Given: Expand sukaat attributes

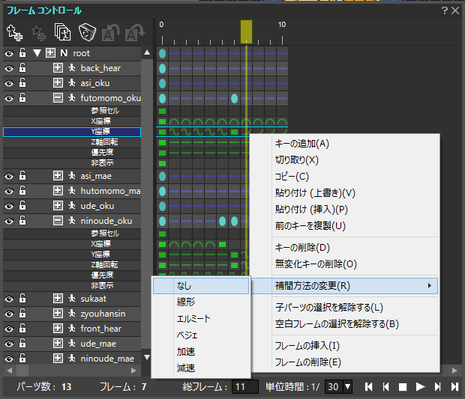Looking at the screenshot, I should tap(58, 298).
